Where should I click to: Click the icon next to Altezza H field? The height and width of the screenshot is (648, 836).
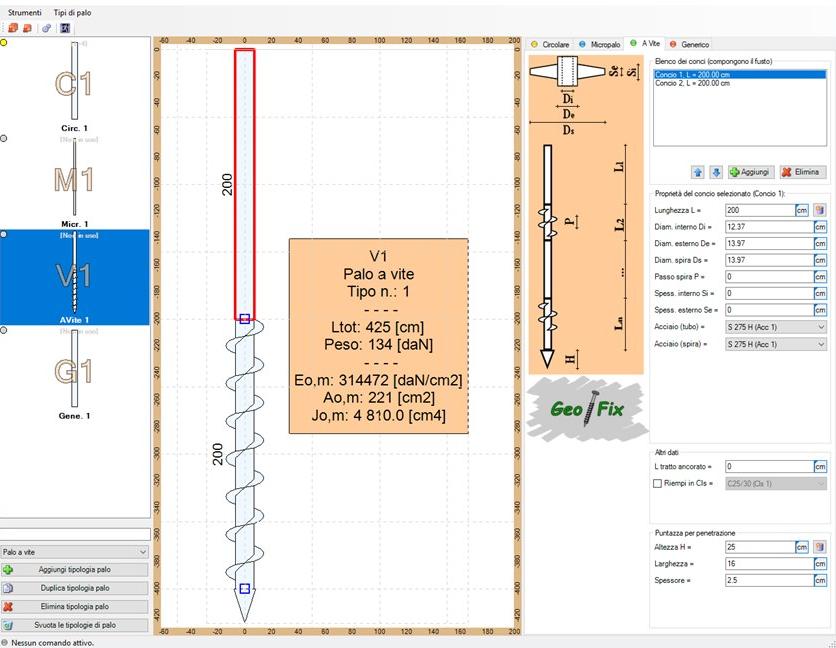tap(820, 547)
